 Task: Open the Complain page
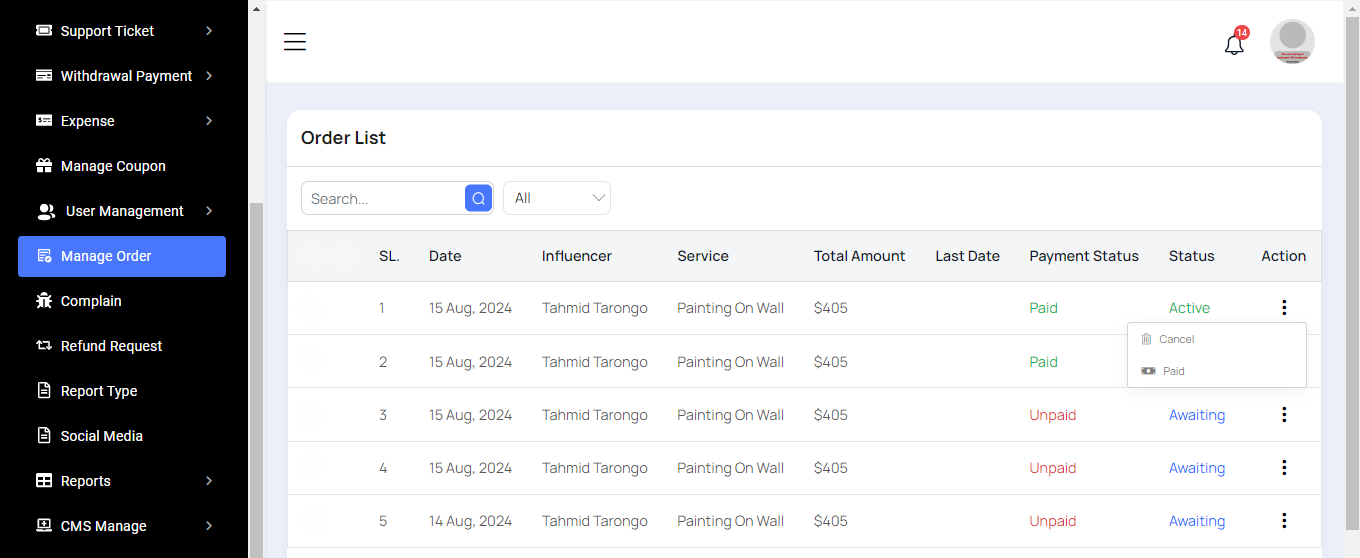click(91, 301)
